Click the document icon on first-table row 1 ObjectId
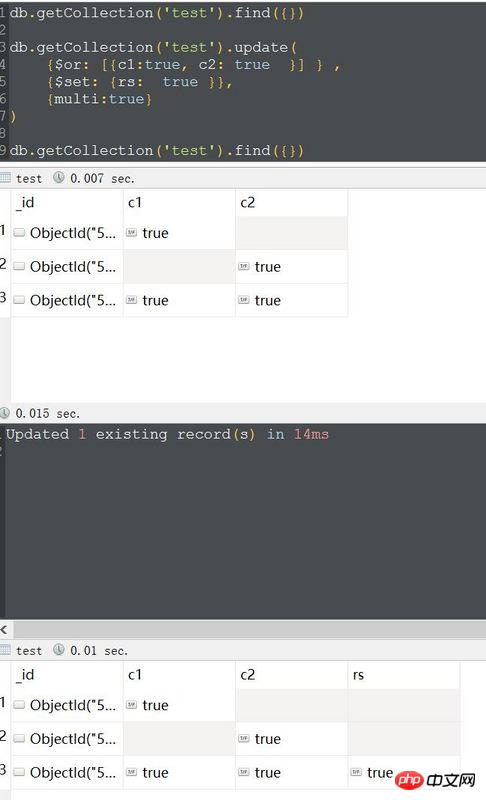The height and width of the screenshot is (800, 486). 19,233
